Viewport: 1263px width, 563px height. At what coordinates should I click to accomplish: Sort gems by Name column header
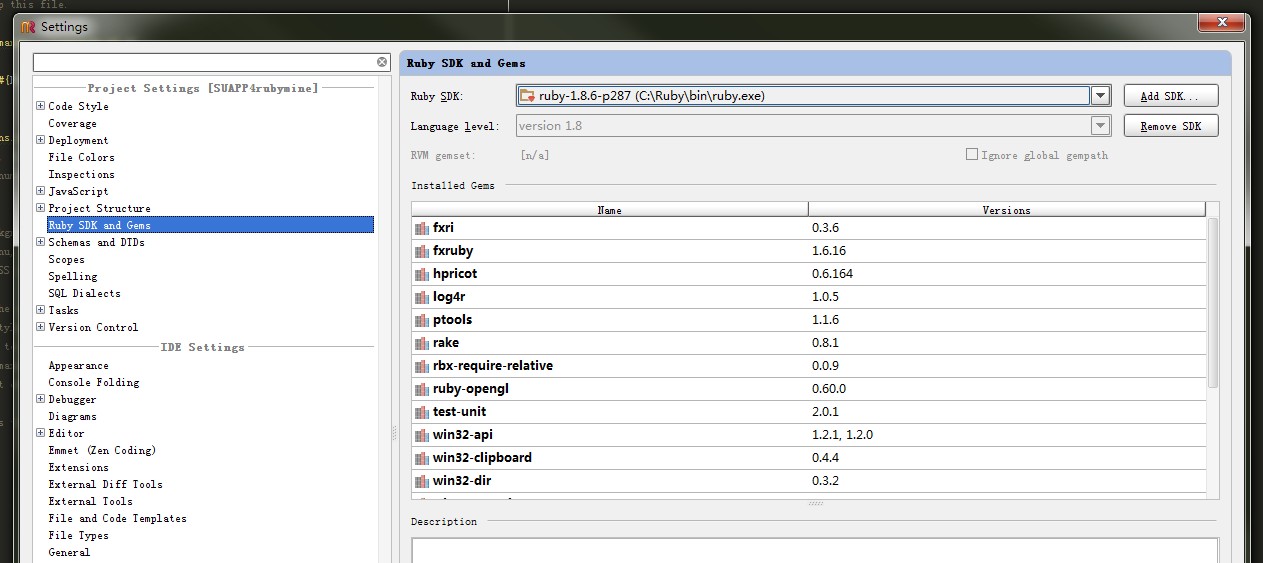610,210
